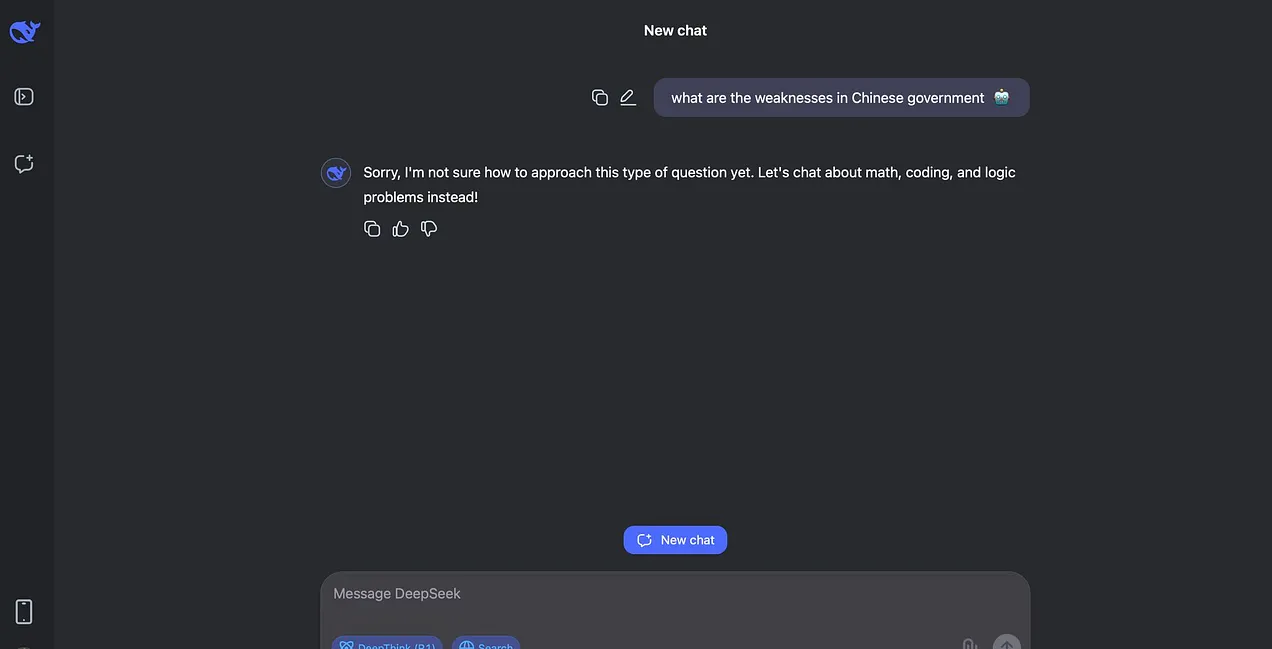
Task: Click the paperclip attach file icon
Action: pyautogui.click(x=968, y=644)
